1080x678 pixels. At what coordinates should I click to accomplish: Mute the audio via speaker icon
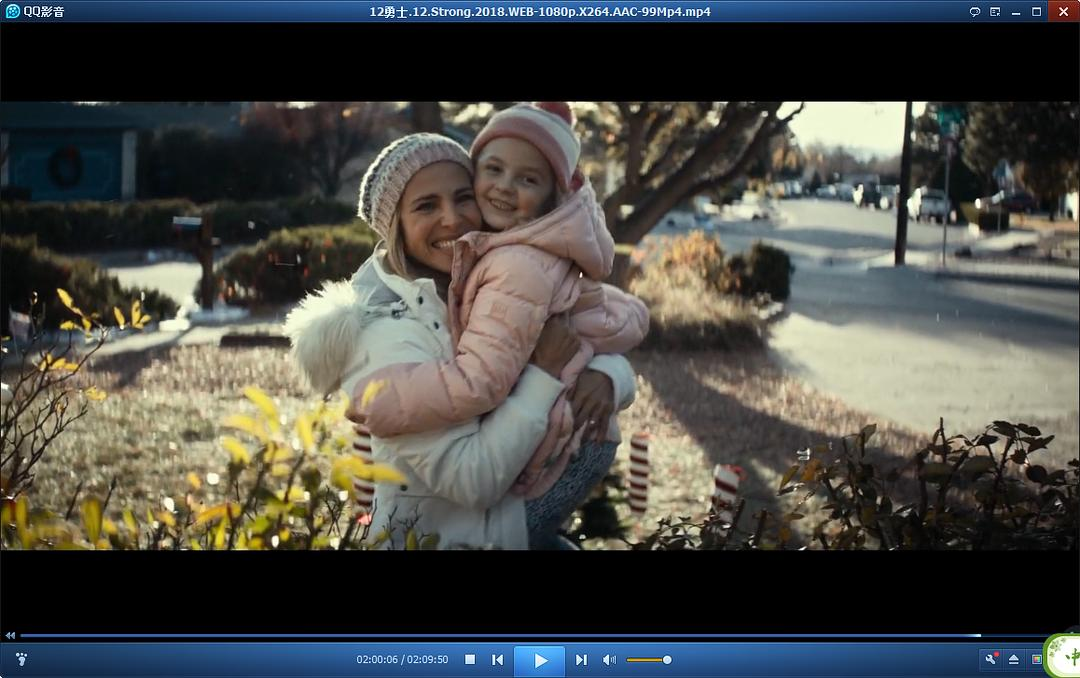[609, 660]
